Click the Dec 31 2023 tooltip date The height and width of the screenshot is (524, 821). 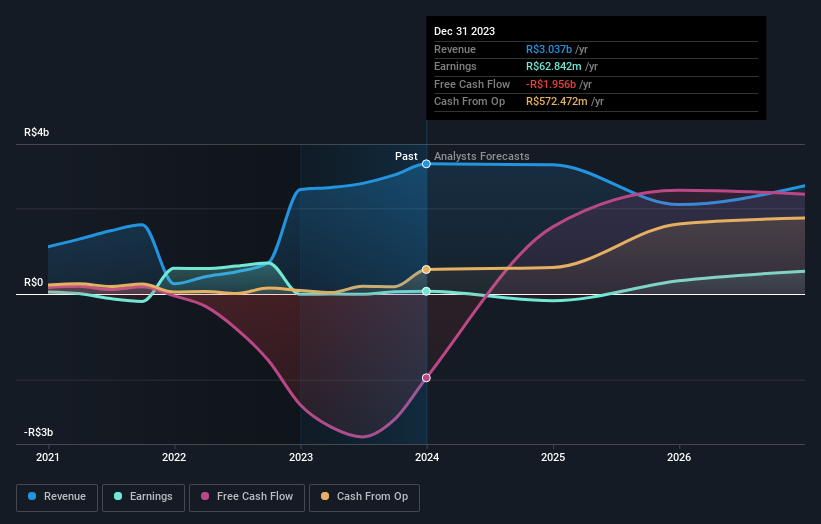click(x=464, y=31)
